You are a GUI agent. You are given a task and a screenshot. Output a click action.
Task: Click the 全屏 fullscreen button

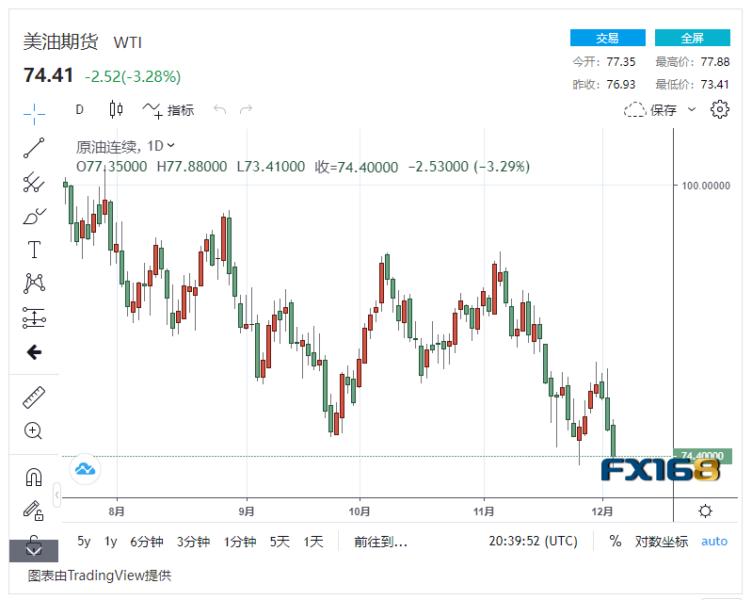coord(693,38)
